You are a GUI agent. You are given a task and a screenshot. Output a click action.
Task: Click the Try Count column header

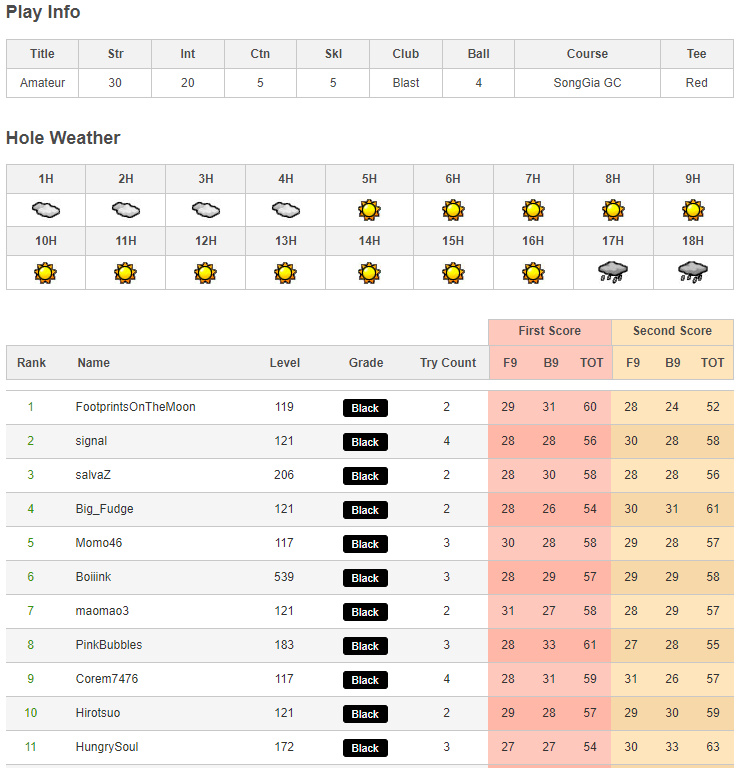click(448, 363)
